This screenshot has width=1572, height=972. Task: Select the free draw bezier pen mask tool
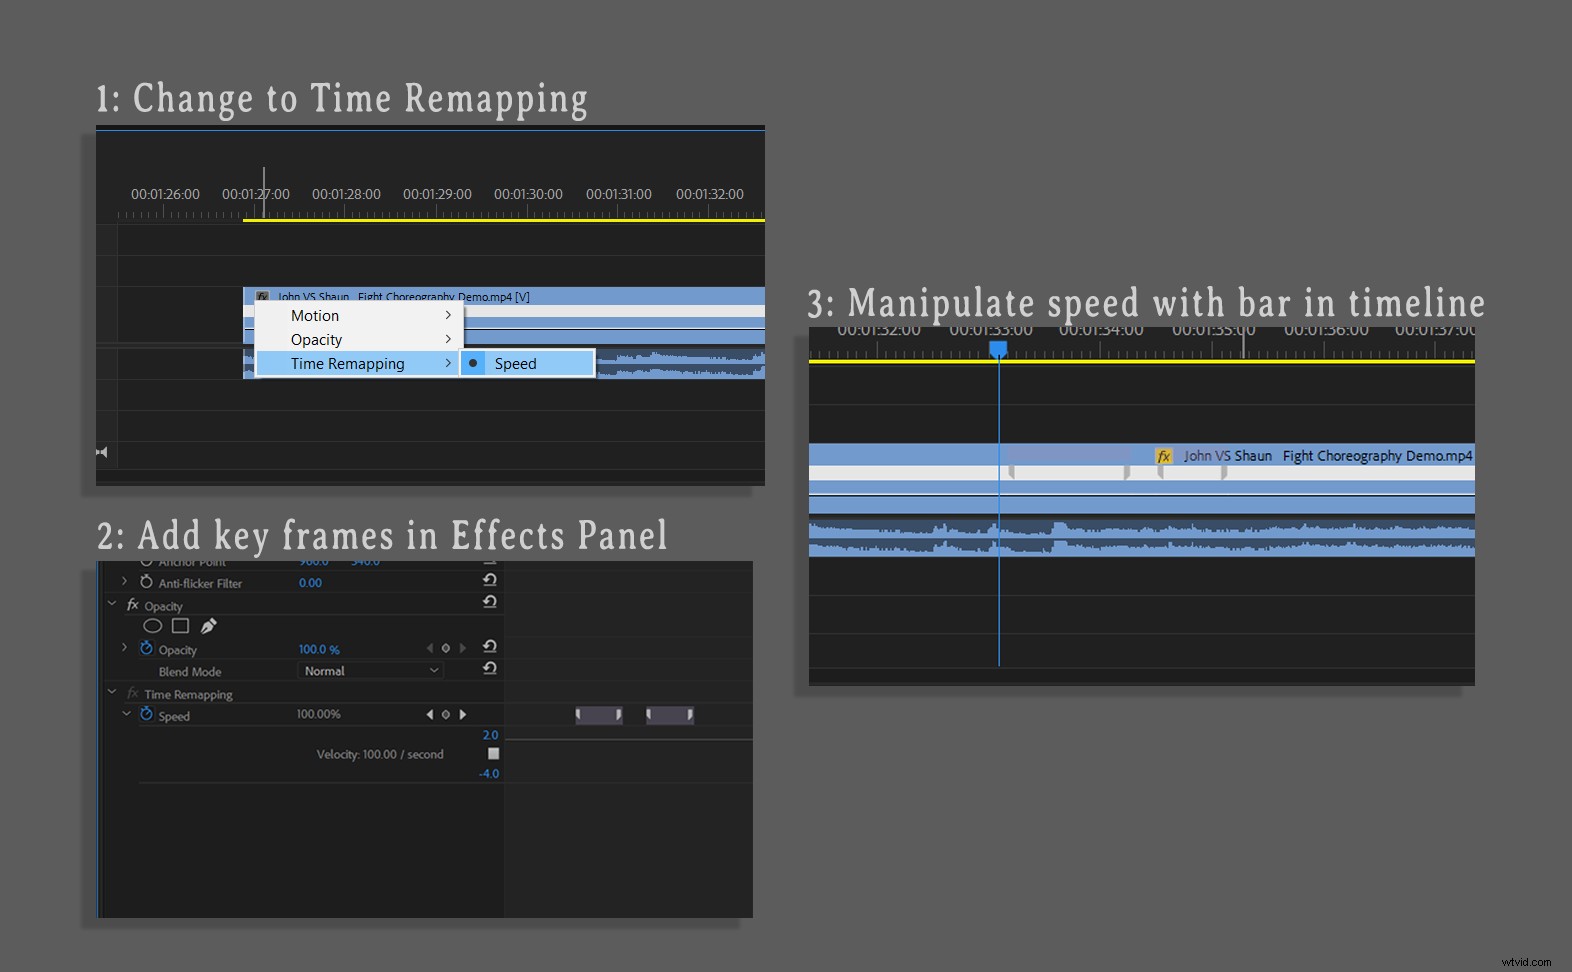pos(208,626)
